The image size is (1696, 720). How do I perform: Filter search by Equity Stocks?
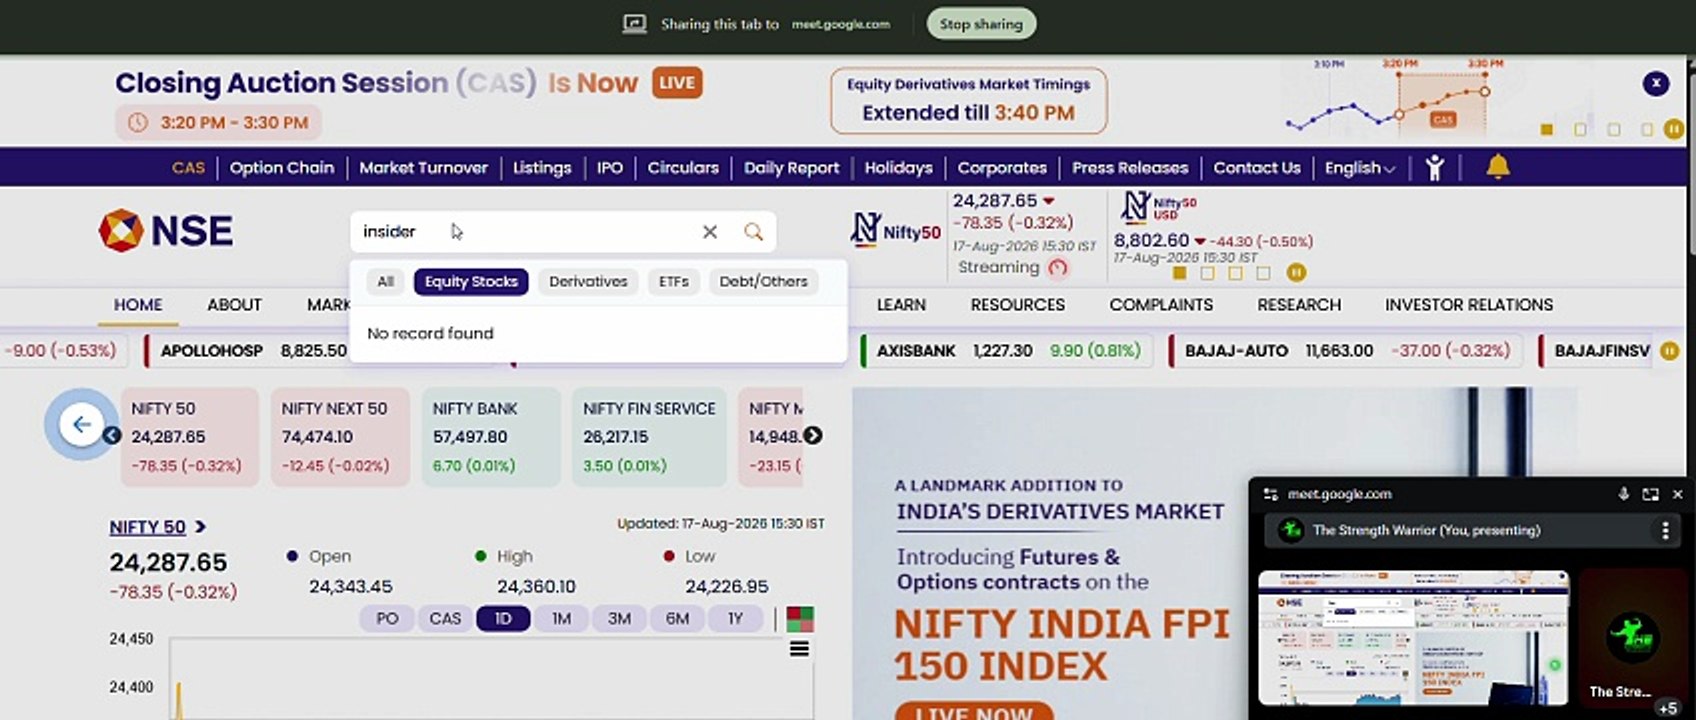point(471,282)
